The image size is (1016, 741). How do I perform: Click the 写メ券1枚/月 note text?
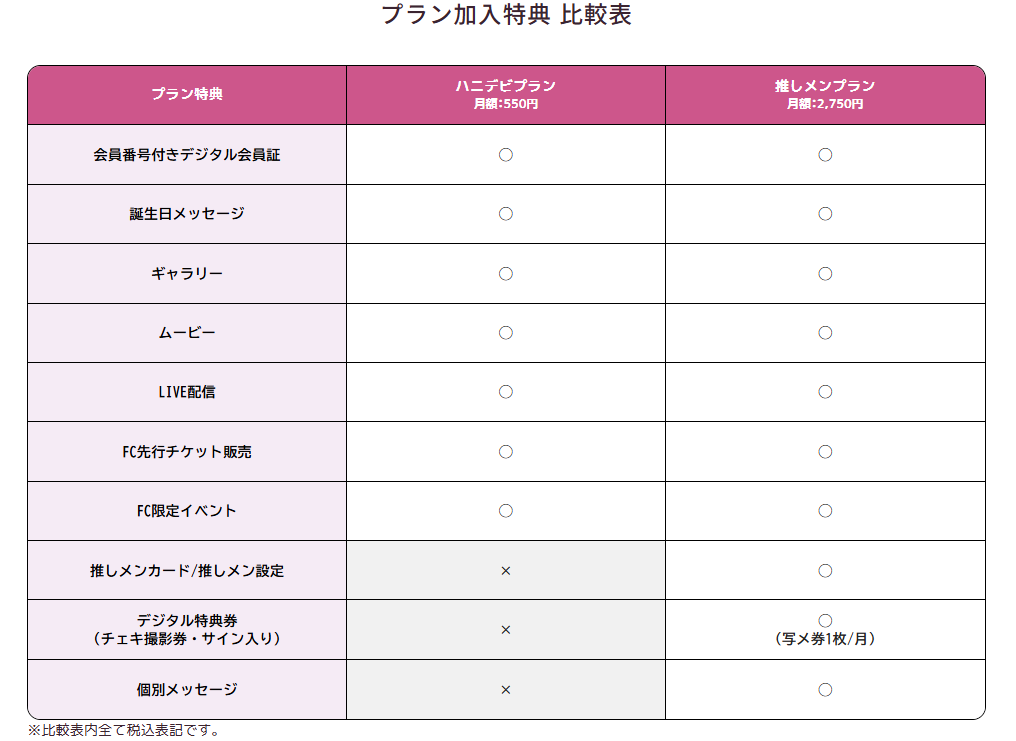pyautogui.click(x=825, y=639)
